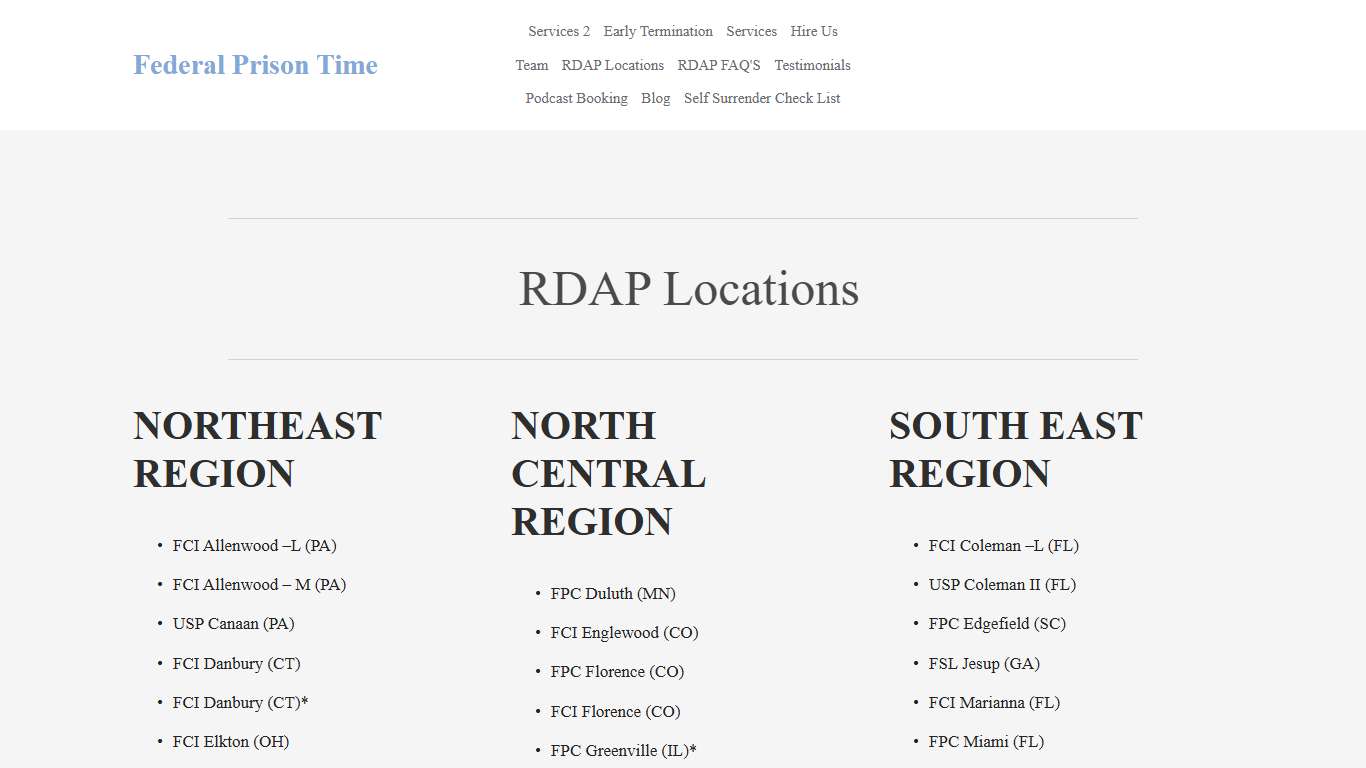Viewport: 1366px width, 768px height.
Task: Click the FPC Miami (FL) listing
Action: pos(986,741)
